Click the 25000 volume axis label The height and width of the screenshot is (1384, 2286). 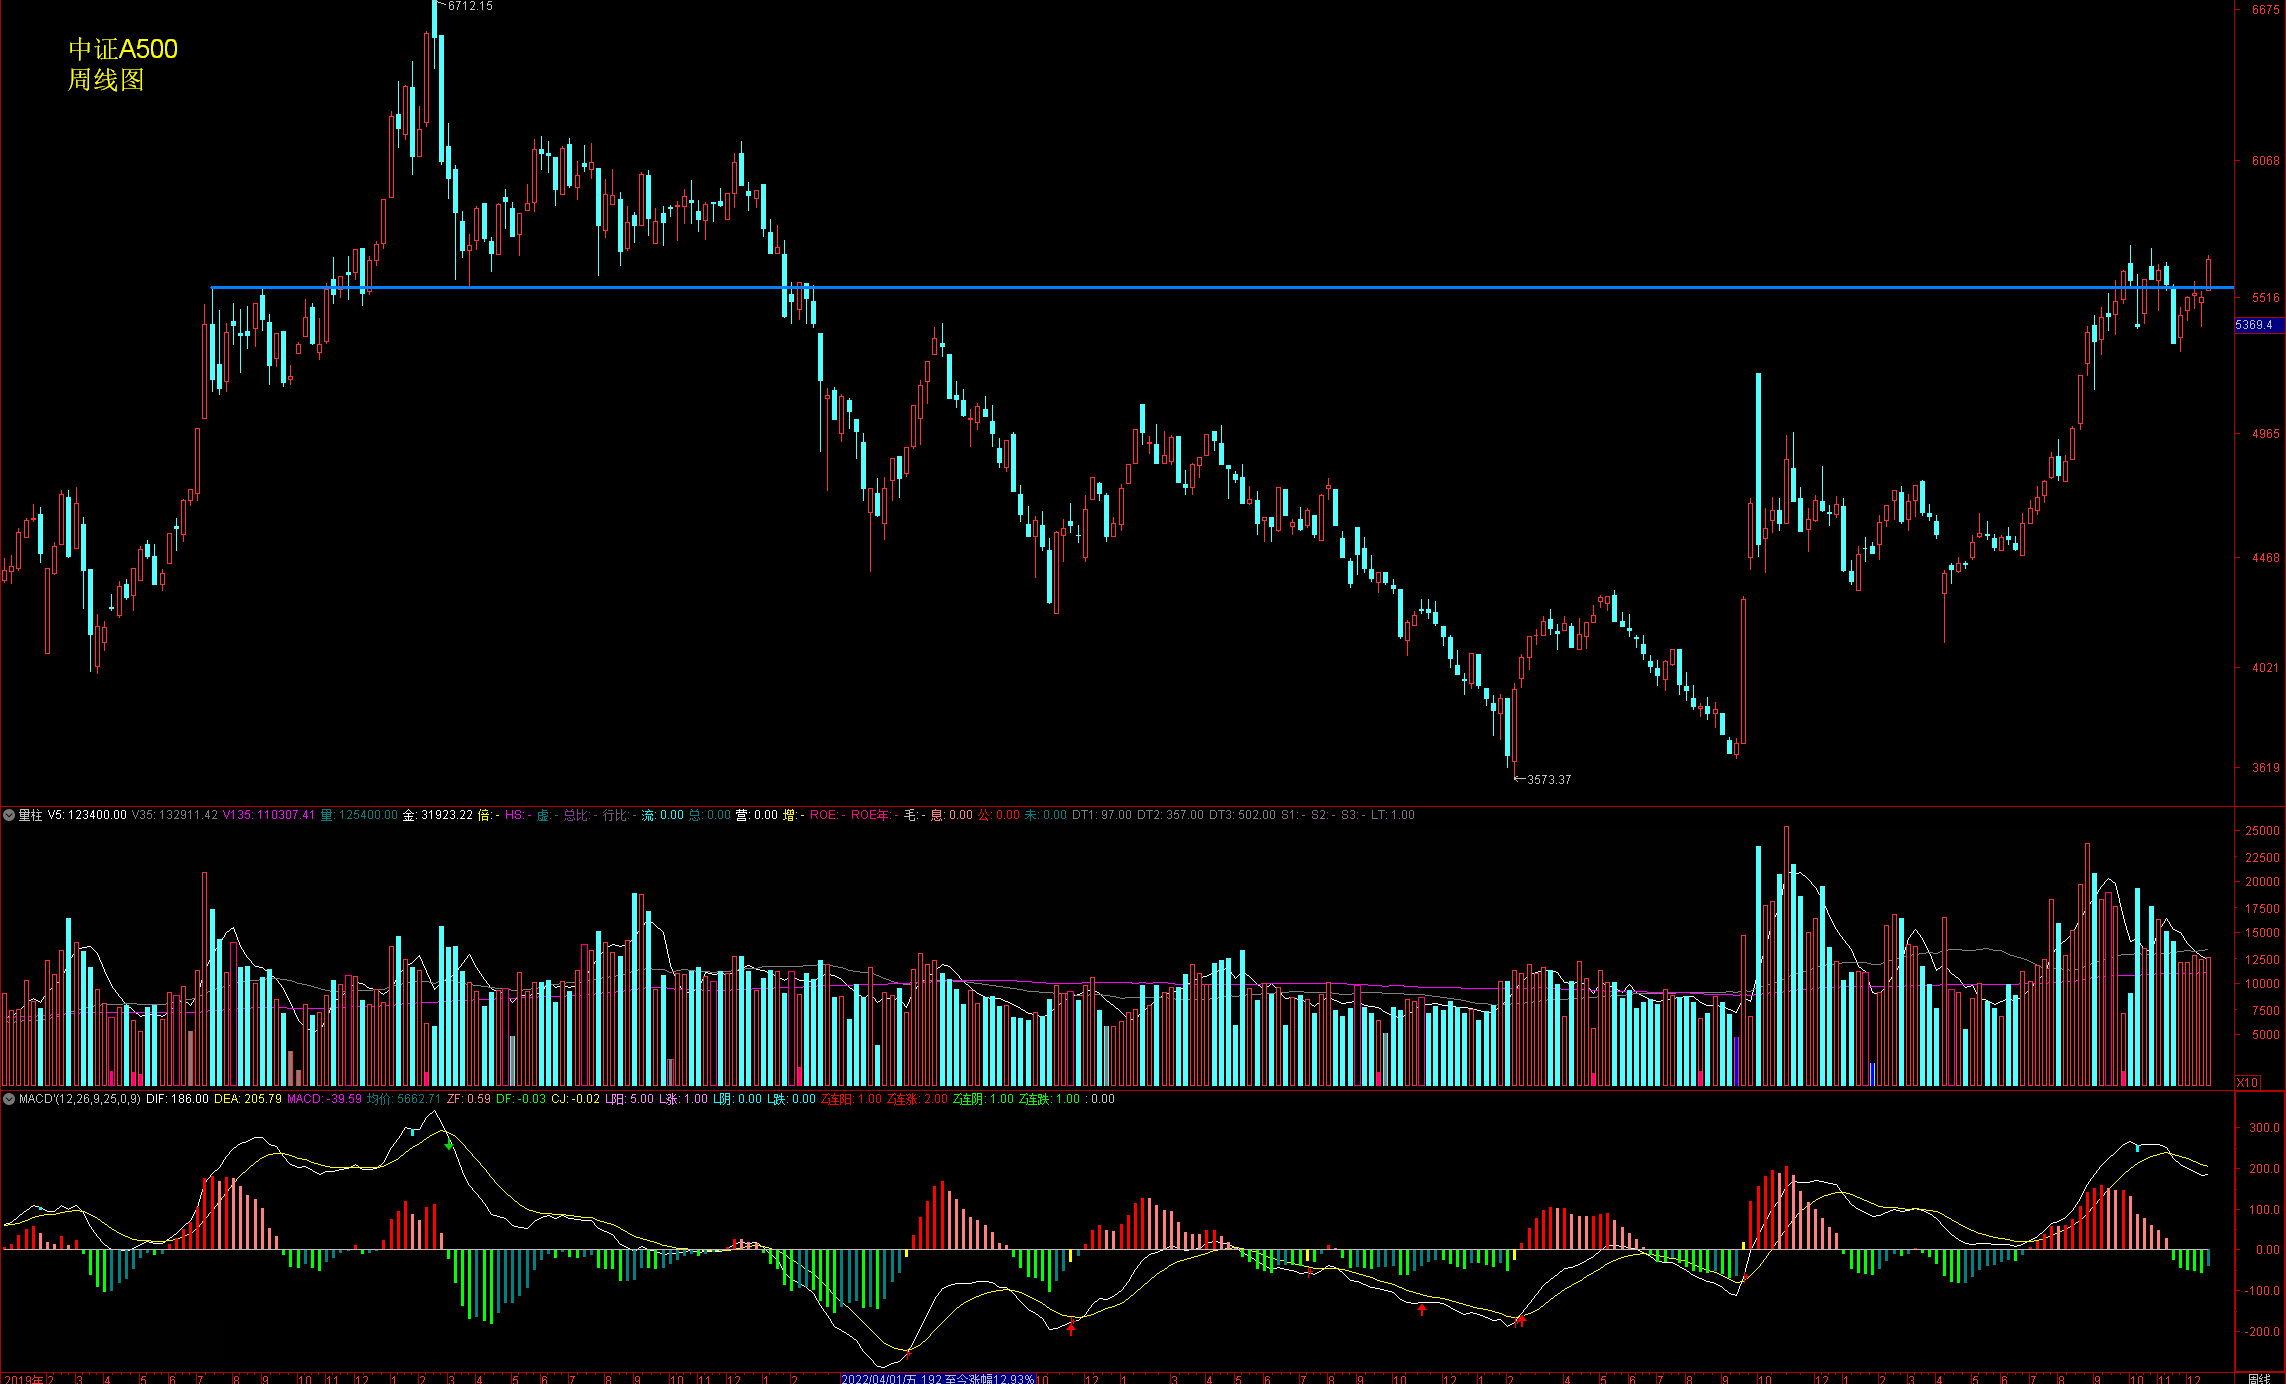[x=2262, y=831]
